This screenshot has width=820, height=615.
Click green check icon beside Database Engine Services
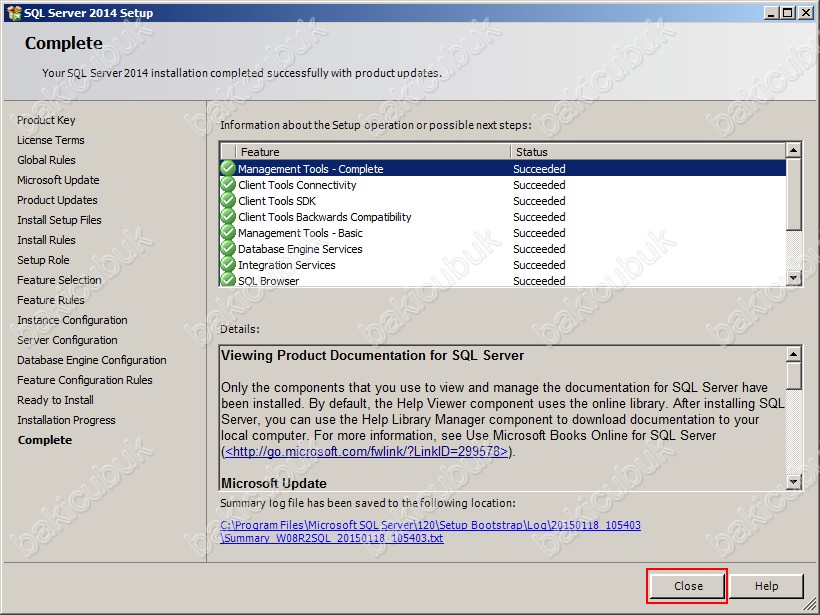click(x=228, y=249)
